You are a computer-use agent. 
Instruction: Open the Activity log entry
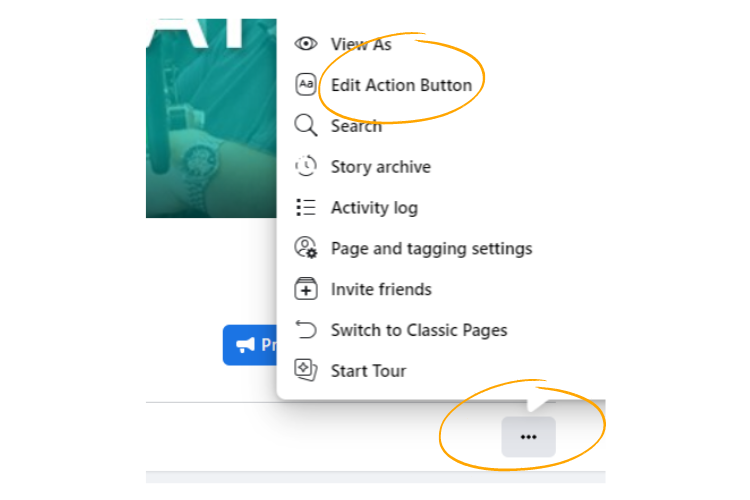click(374, 208)
